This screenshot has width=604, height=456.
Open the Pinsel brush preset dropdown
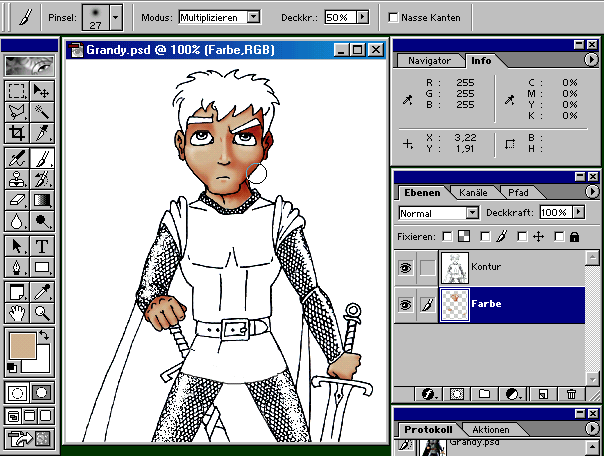pyautogui.click(x=116, y=17)
